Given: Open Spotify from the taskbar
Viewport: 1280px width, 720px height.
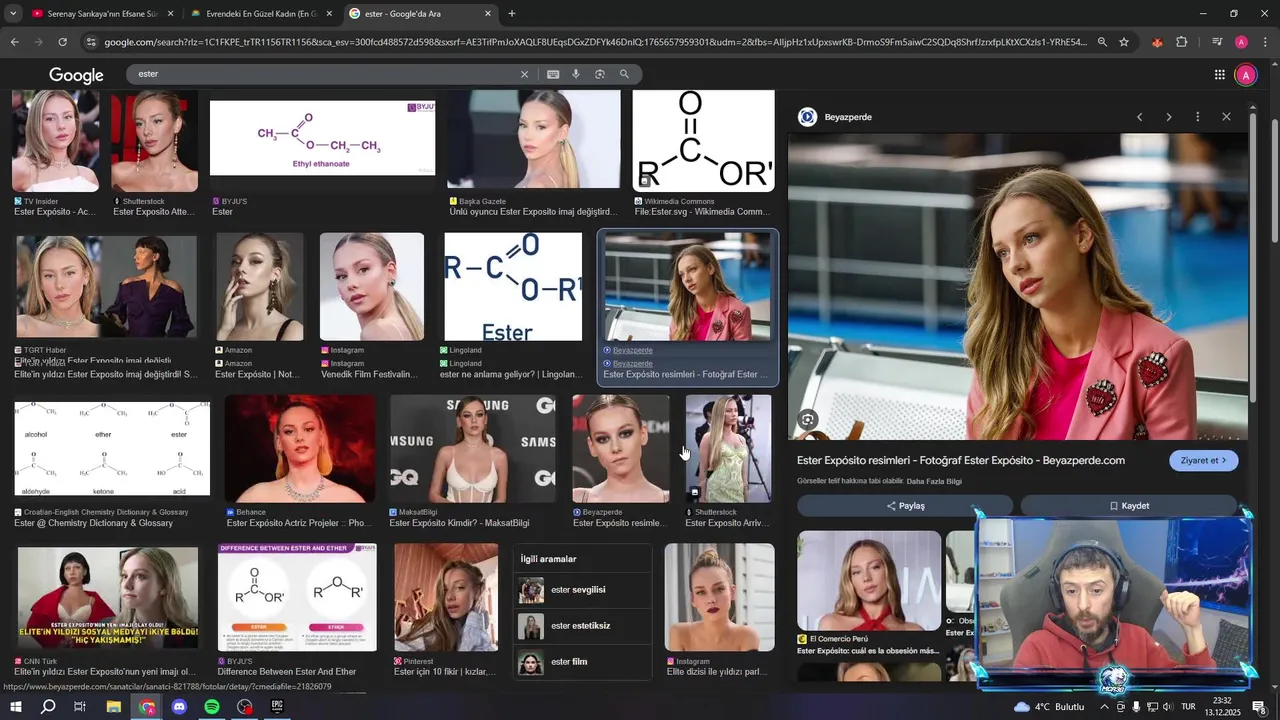Looking at the screenshot, I should point(212,707).
